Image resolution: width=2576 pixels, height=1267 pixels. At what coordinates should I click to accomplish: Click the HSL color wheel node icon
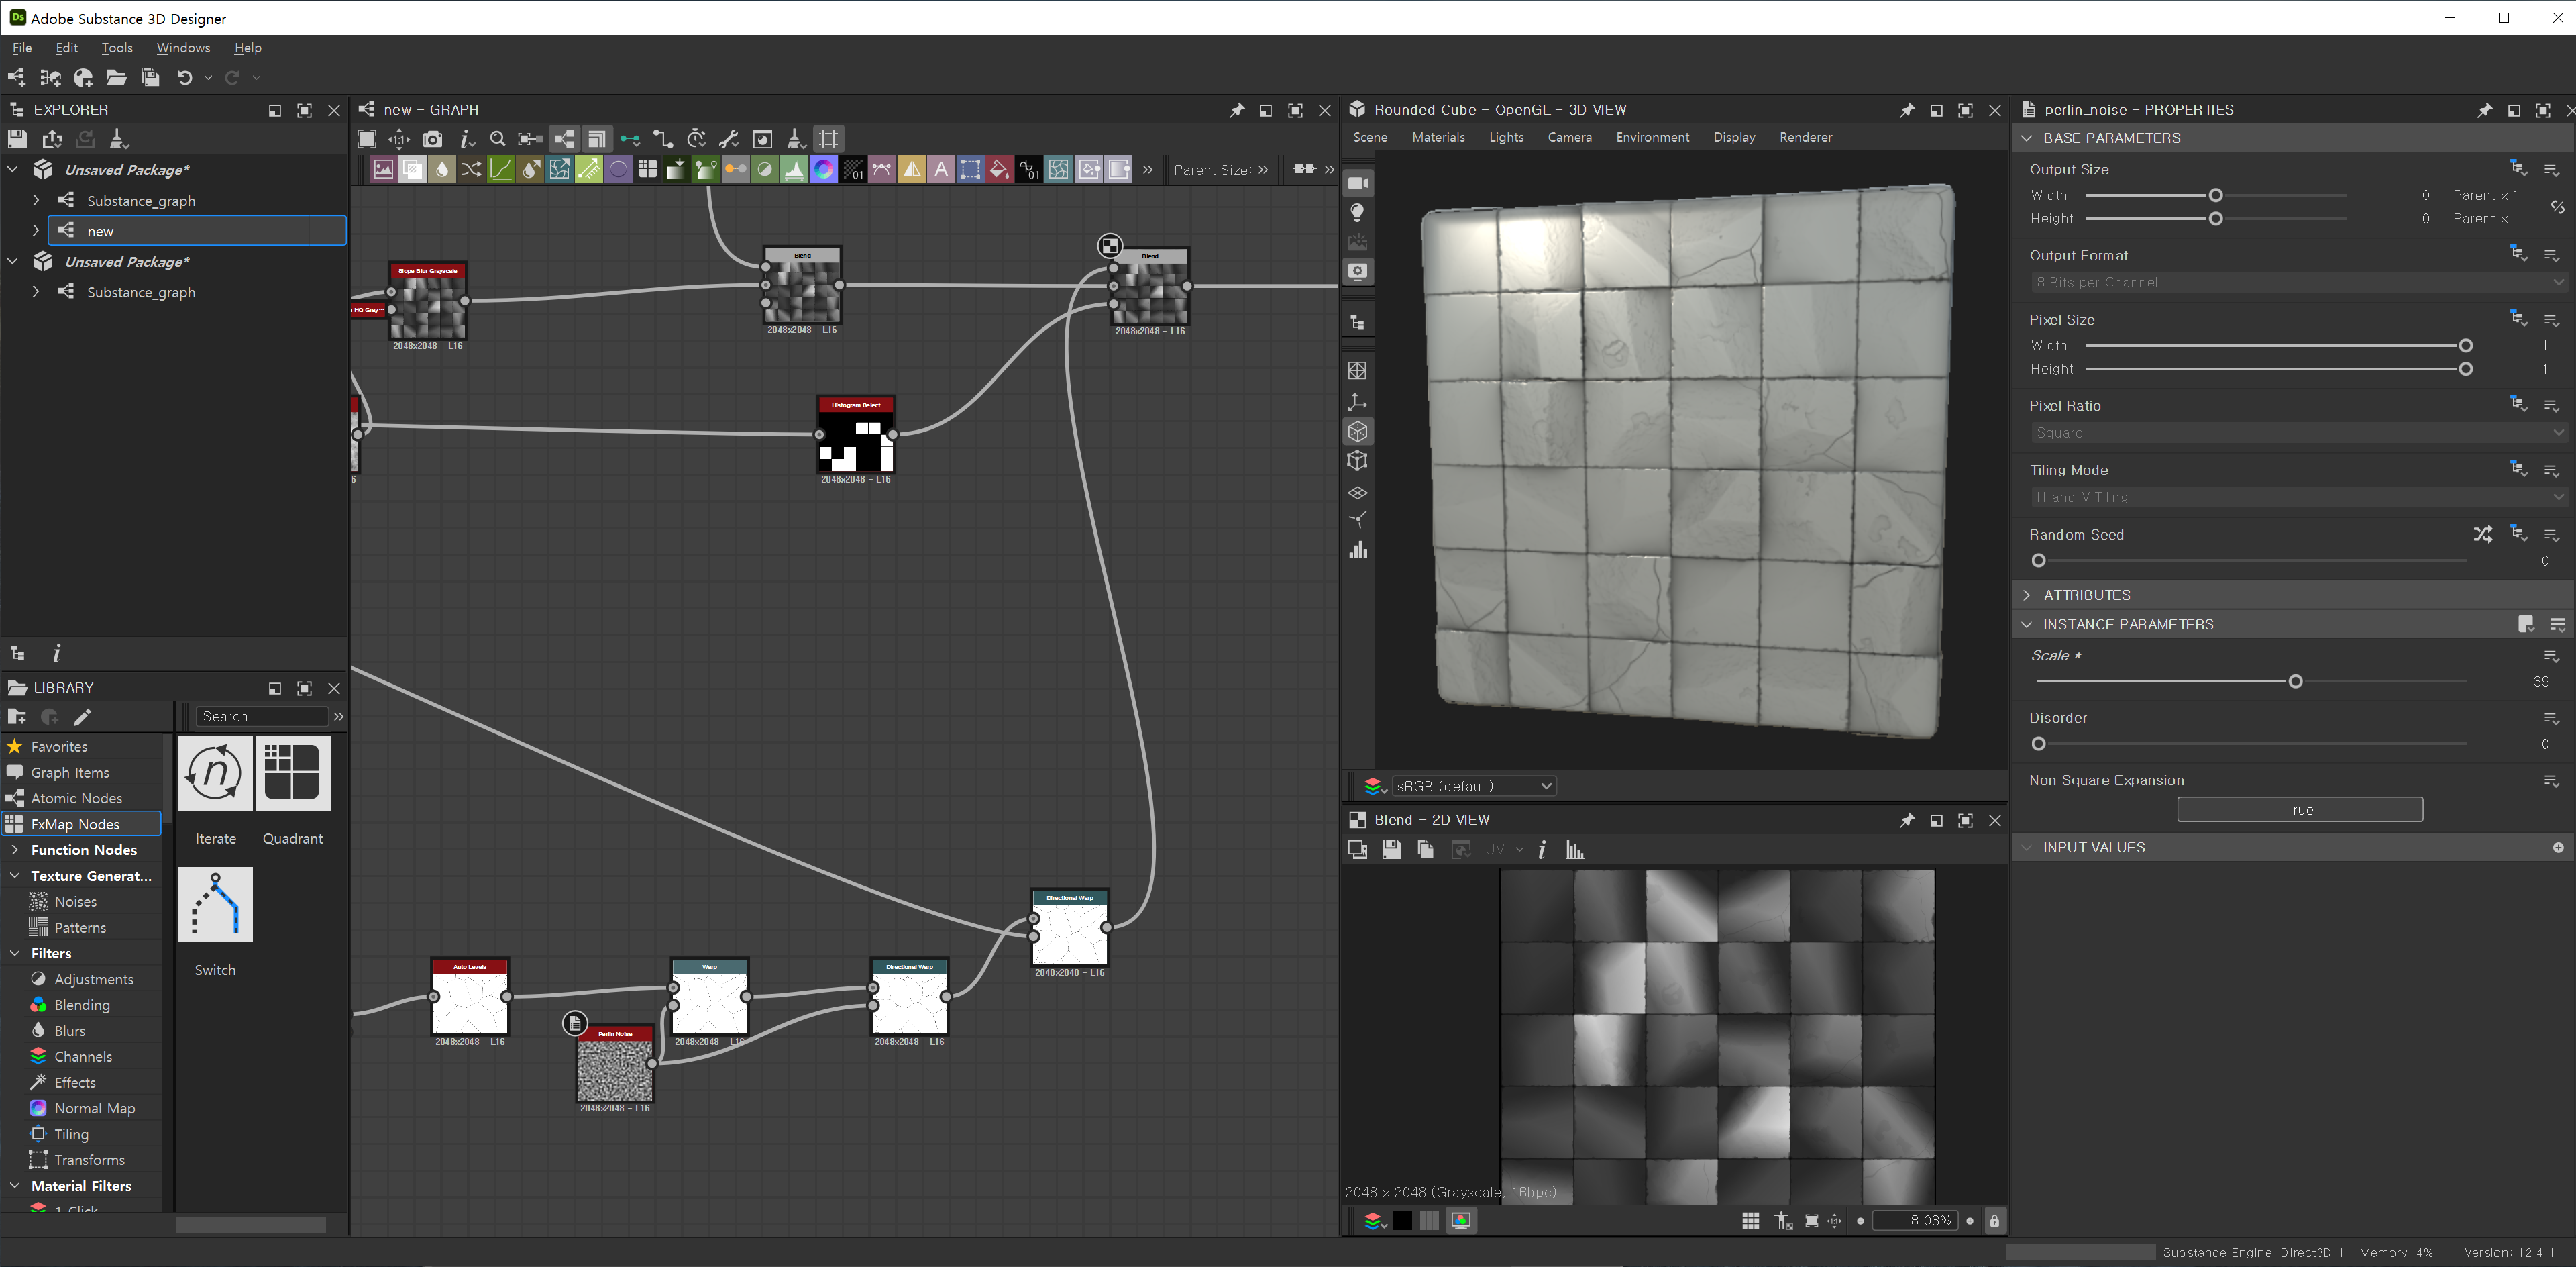click(x=823, y=170)
